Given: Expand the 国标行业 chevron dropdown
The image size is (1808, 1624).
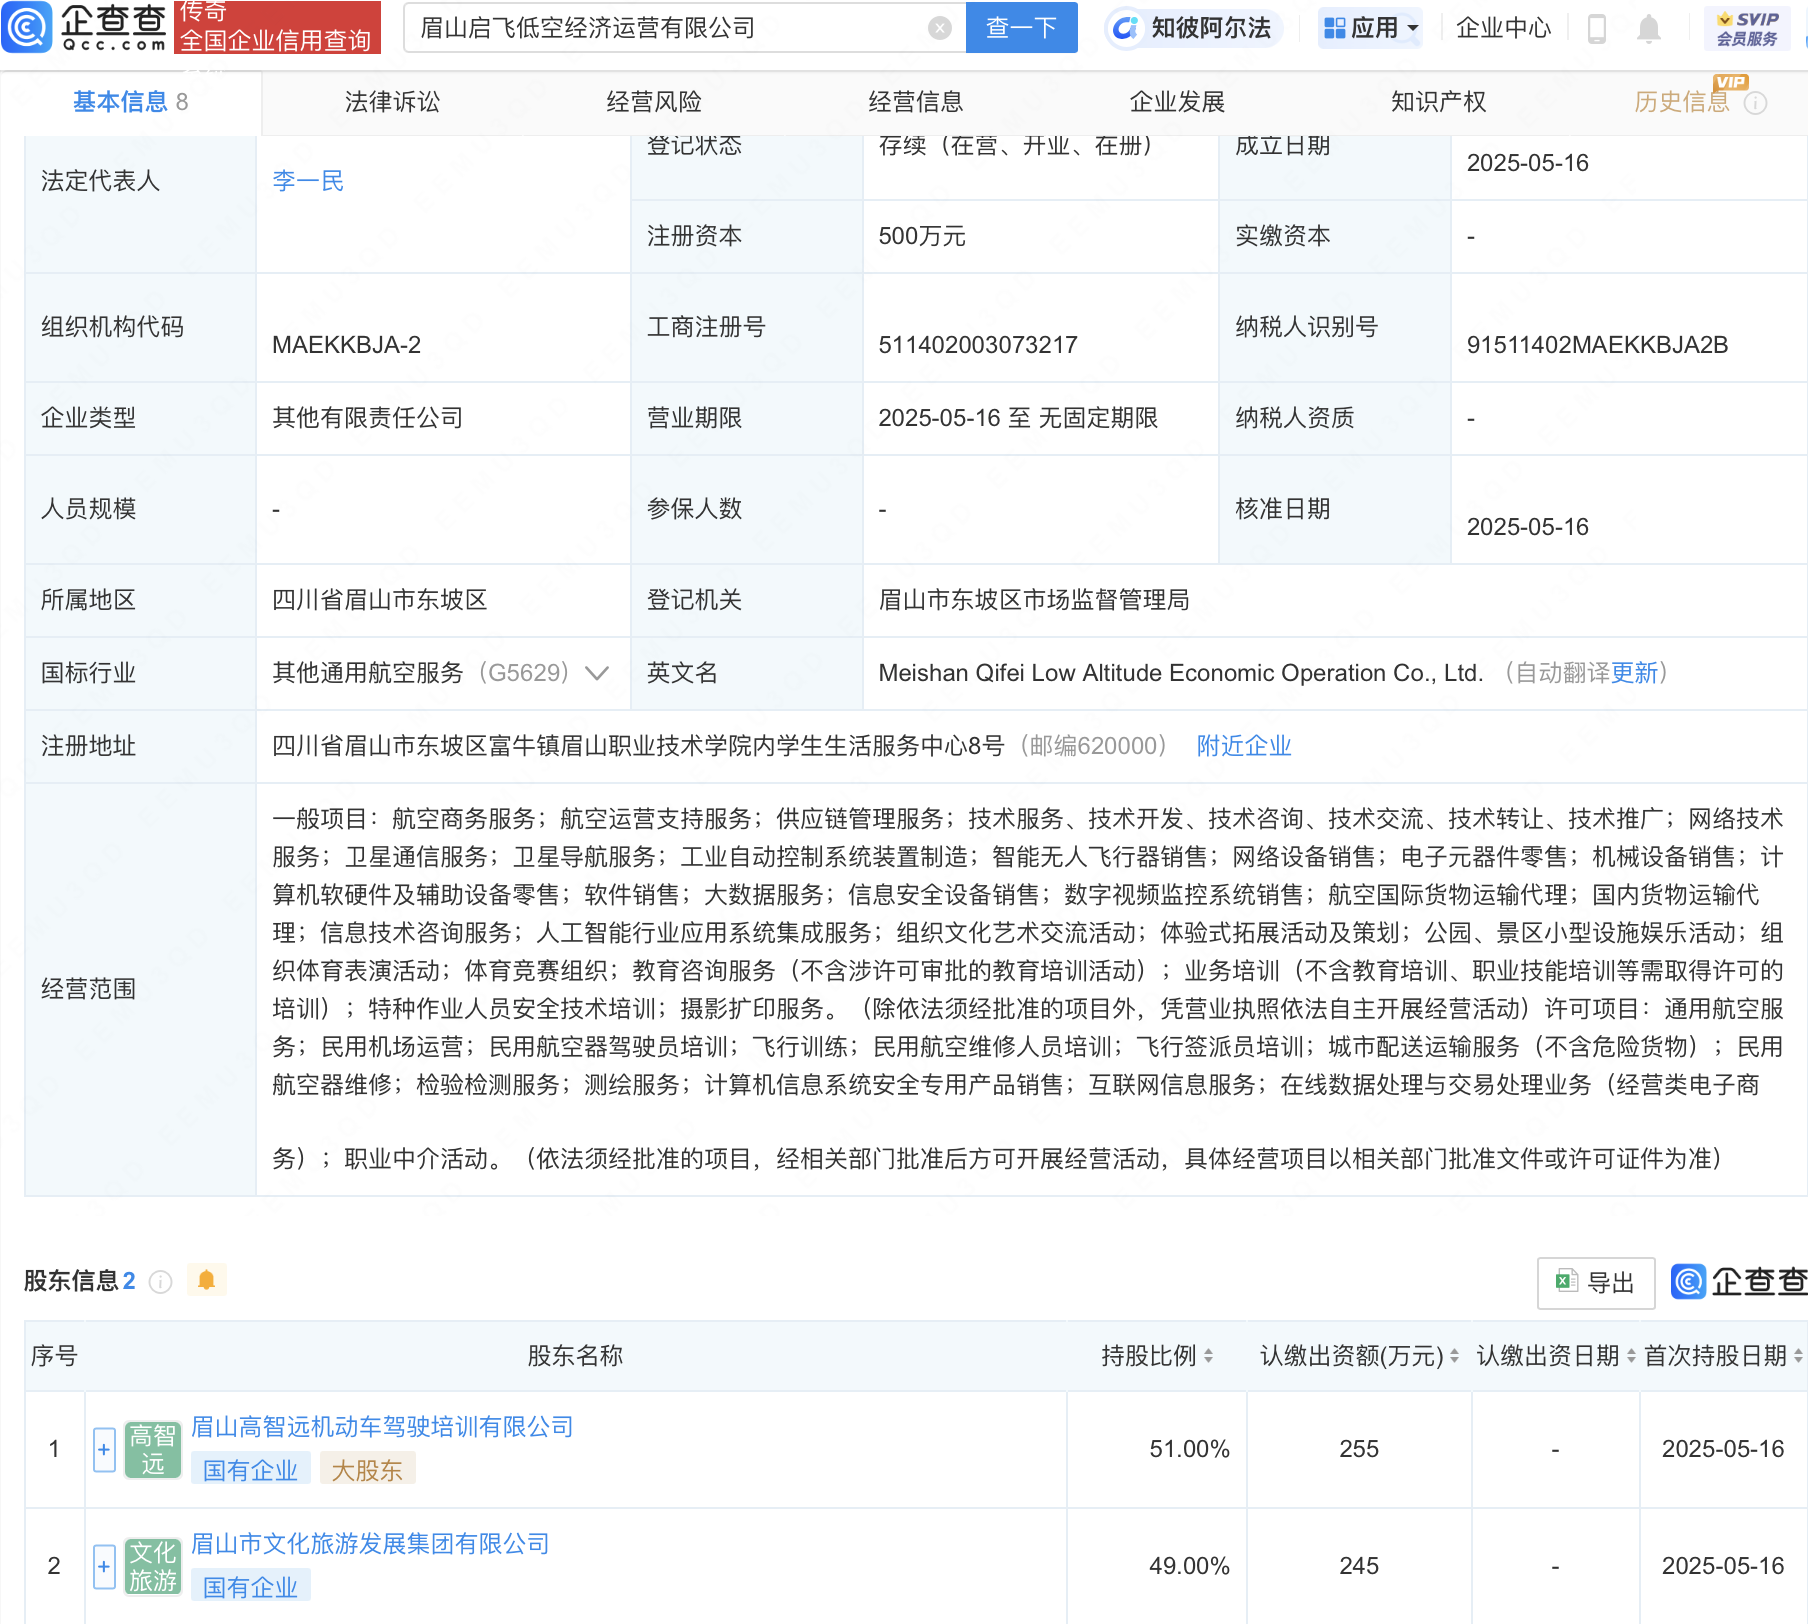Looking at the screenshot, I should pyautogui.click(x=597, y=673).
